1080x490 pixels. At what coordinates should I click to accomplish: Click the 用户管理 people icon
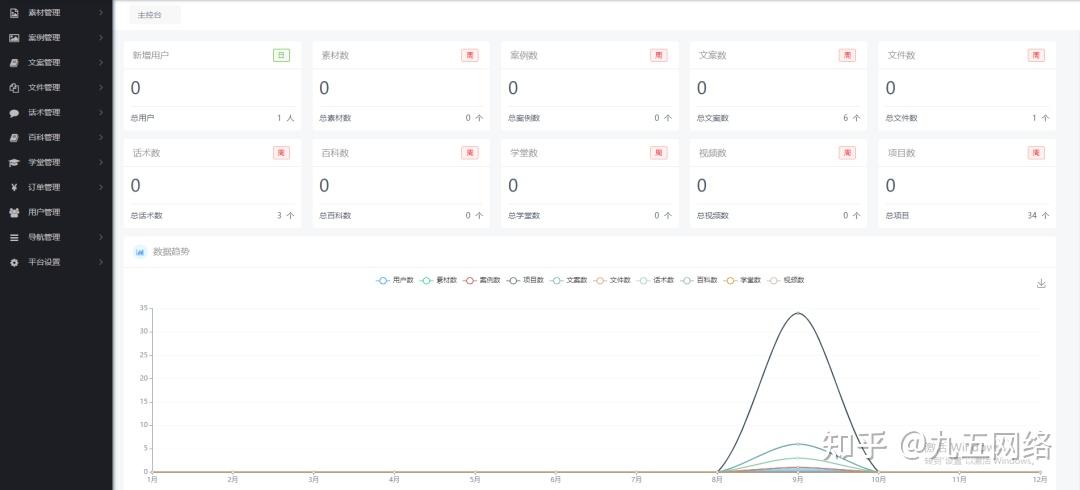coord(14,212)
